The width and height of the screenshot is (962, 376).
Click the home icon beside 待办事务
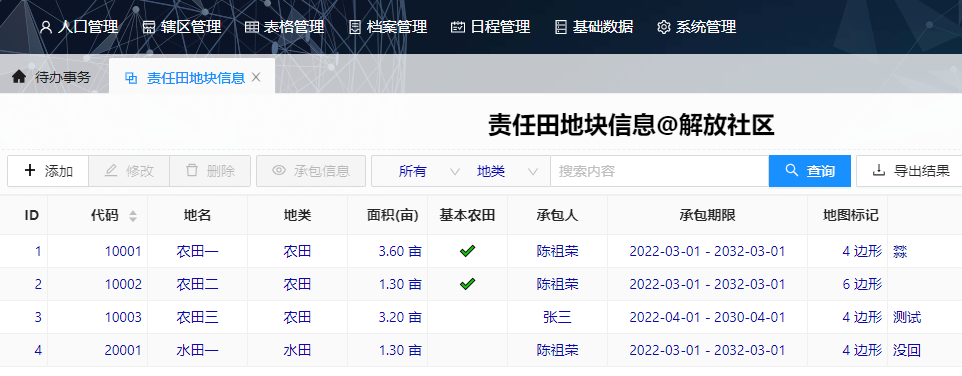pyautogui.click(x=19, y=77)
